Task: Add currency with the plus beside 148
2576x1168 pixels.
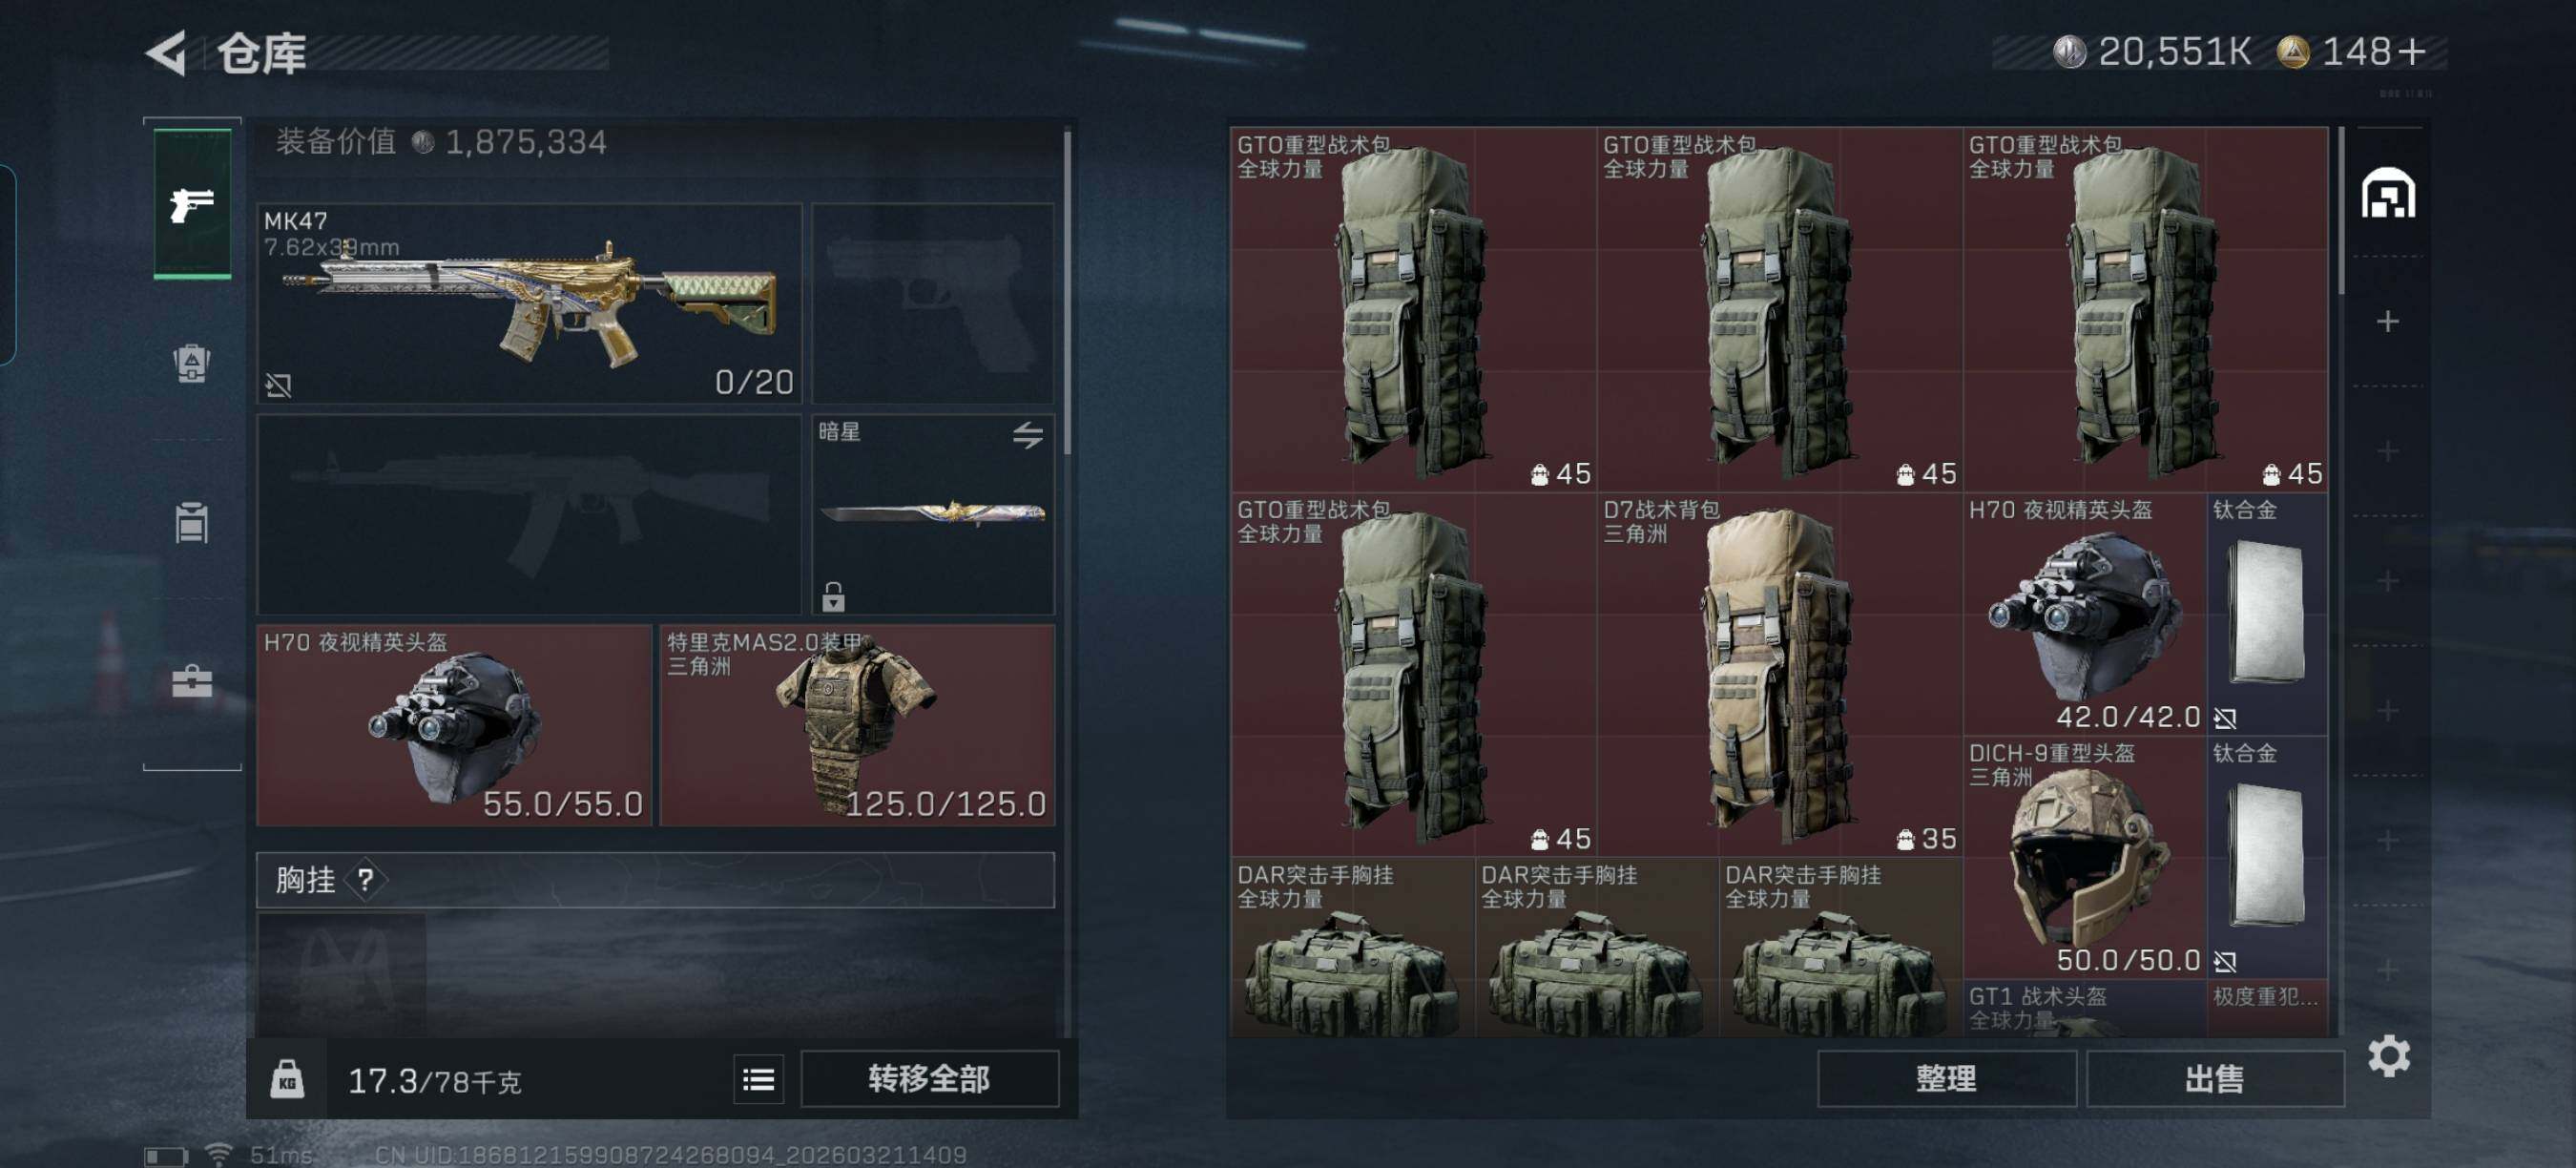Action: [2411, 51]
